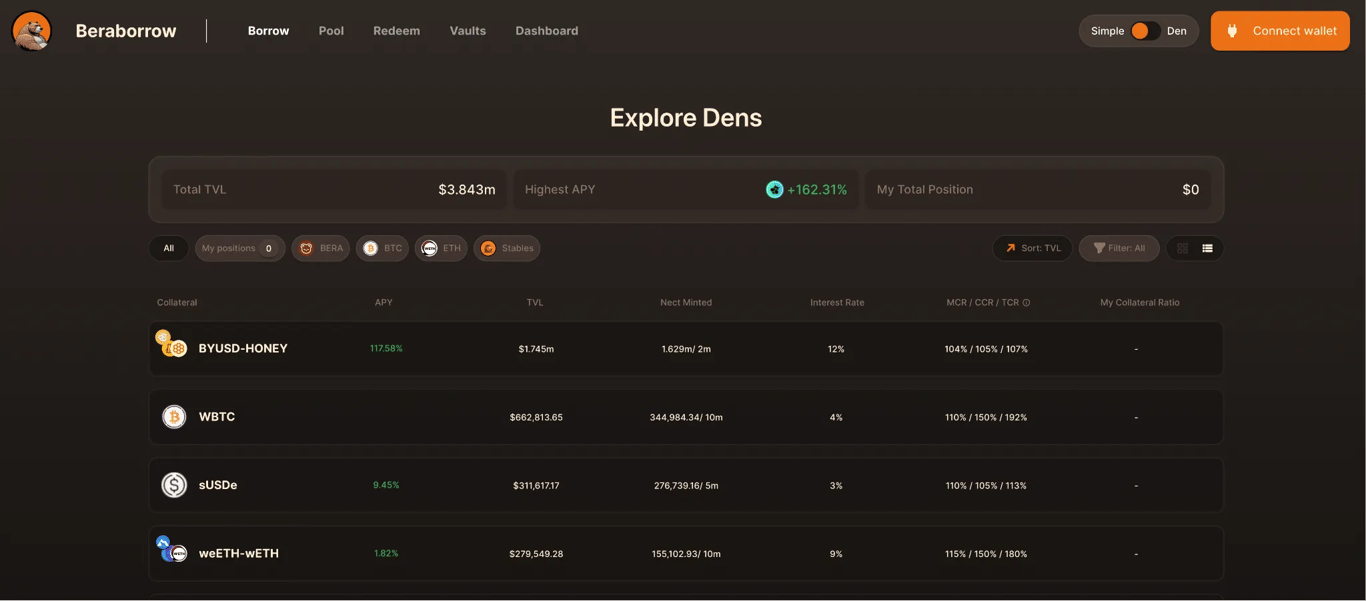The image size is (1366, 601).
Task: Click the MCR / CCR / TCR info icon
Action: pyautogui.click(x=1026, y=303)
